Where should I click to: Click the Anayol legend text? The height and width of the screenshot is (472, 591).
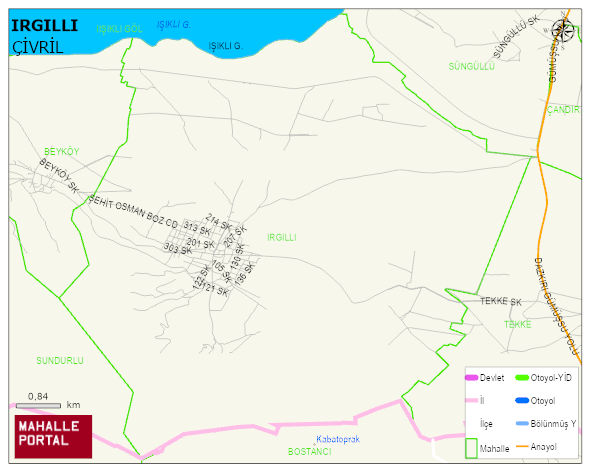544,447
